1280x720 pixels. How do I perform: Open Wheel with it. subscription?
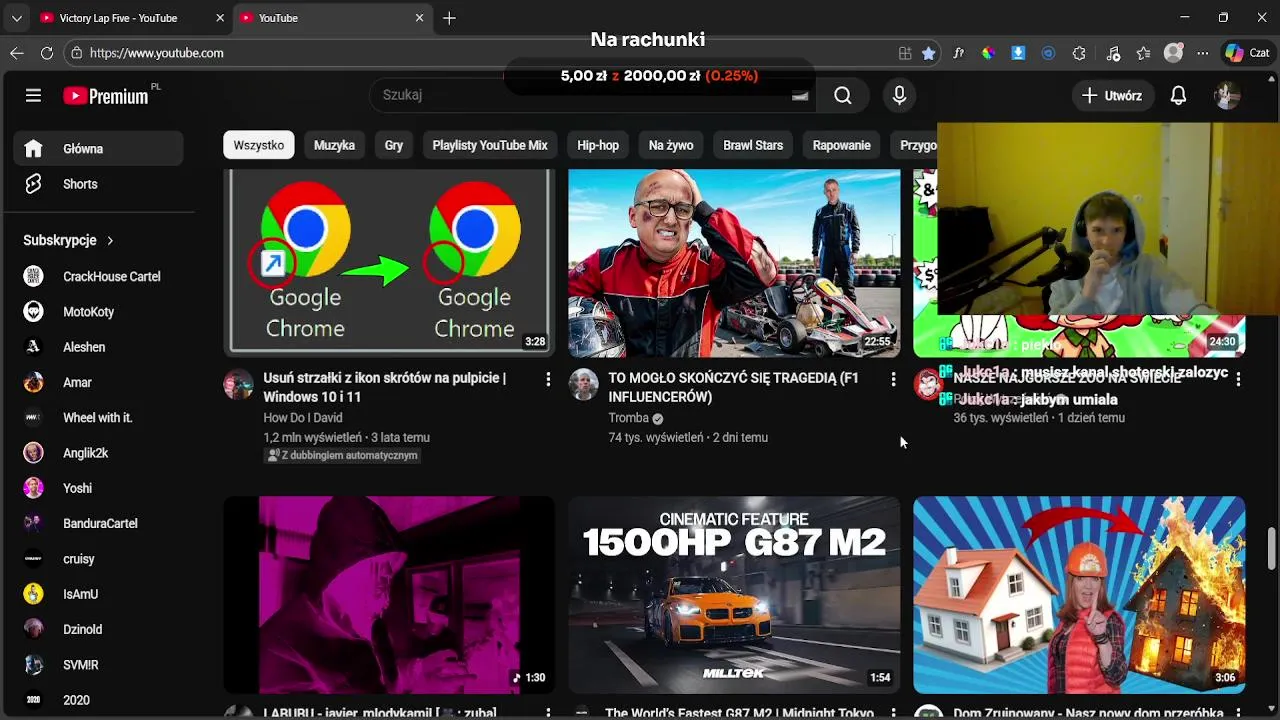(98, 417)
